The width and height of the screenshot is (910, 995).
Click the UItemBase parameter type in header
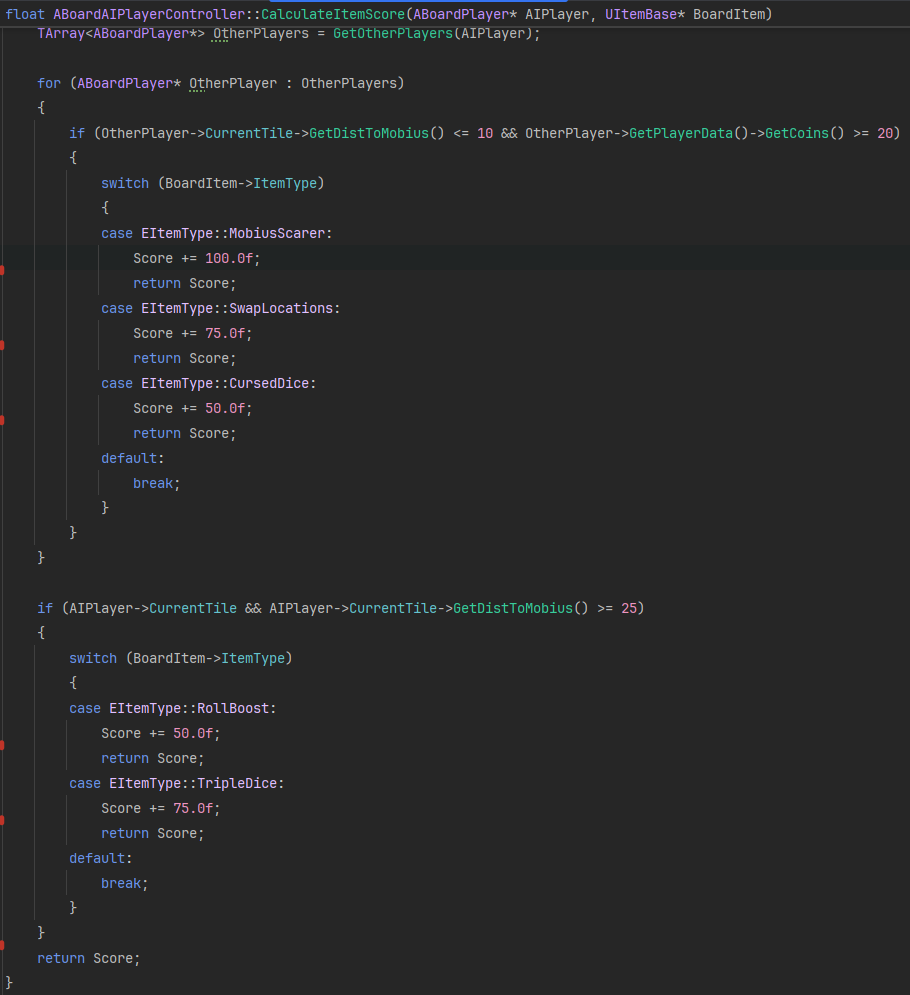(641, 14)
